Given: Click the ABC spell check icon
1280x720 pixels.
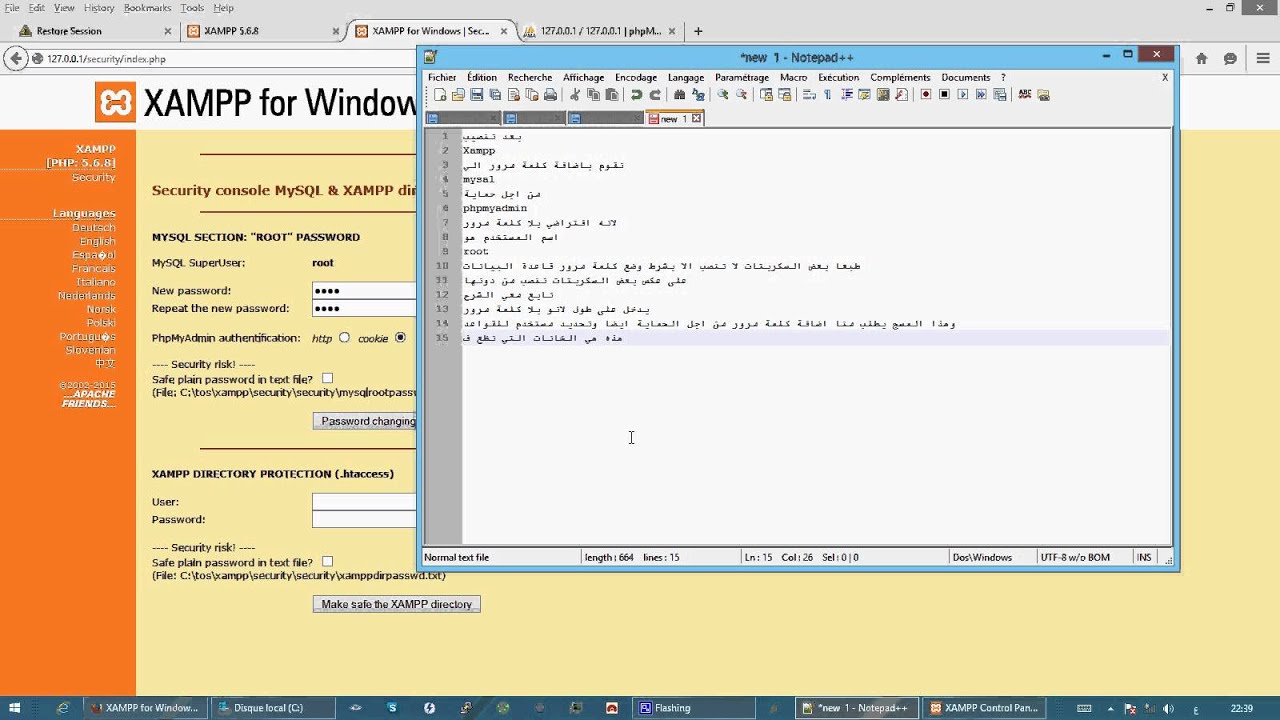Looking at the screenshot, I should click(1025, 95).
